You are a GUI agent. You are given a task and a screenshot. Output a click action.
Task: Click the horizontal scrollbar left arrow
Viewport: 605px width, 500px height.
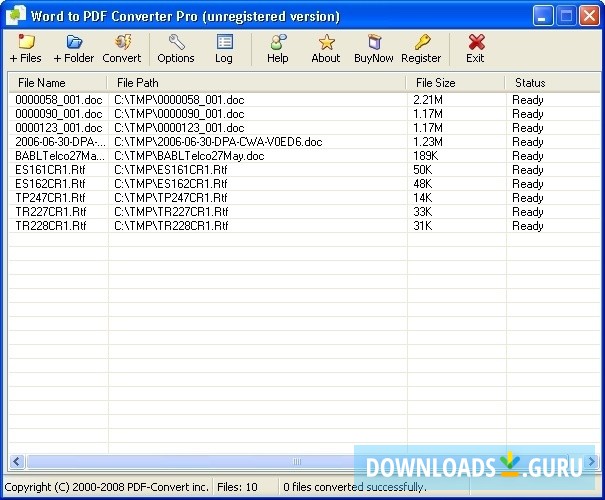click(x=16, y=461)
